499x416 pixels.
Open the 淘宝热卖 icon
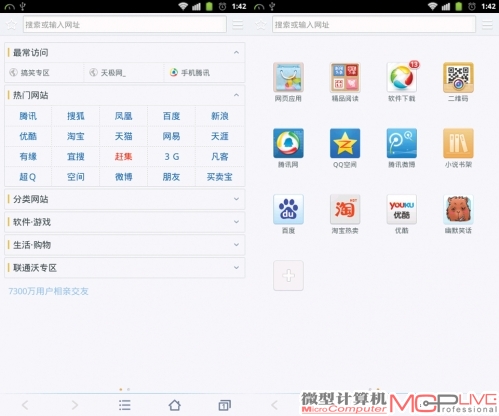[345, 209]
